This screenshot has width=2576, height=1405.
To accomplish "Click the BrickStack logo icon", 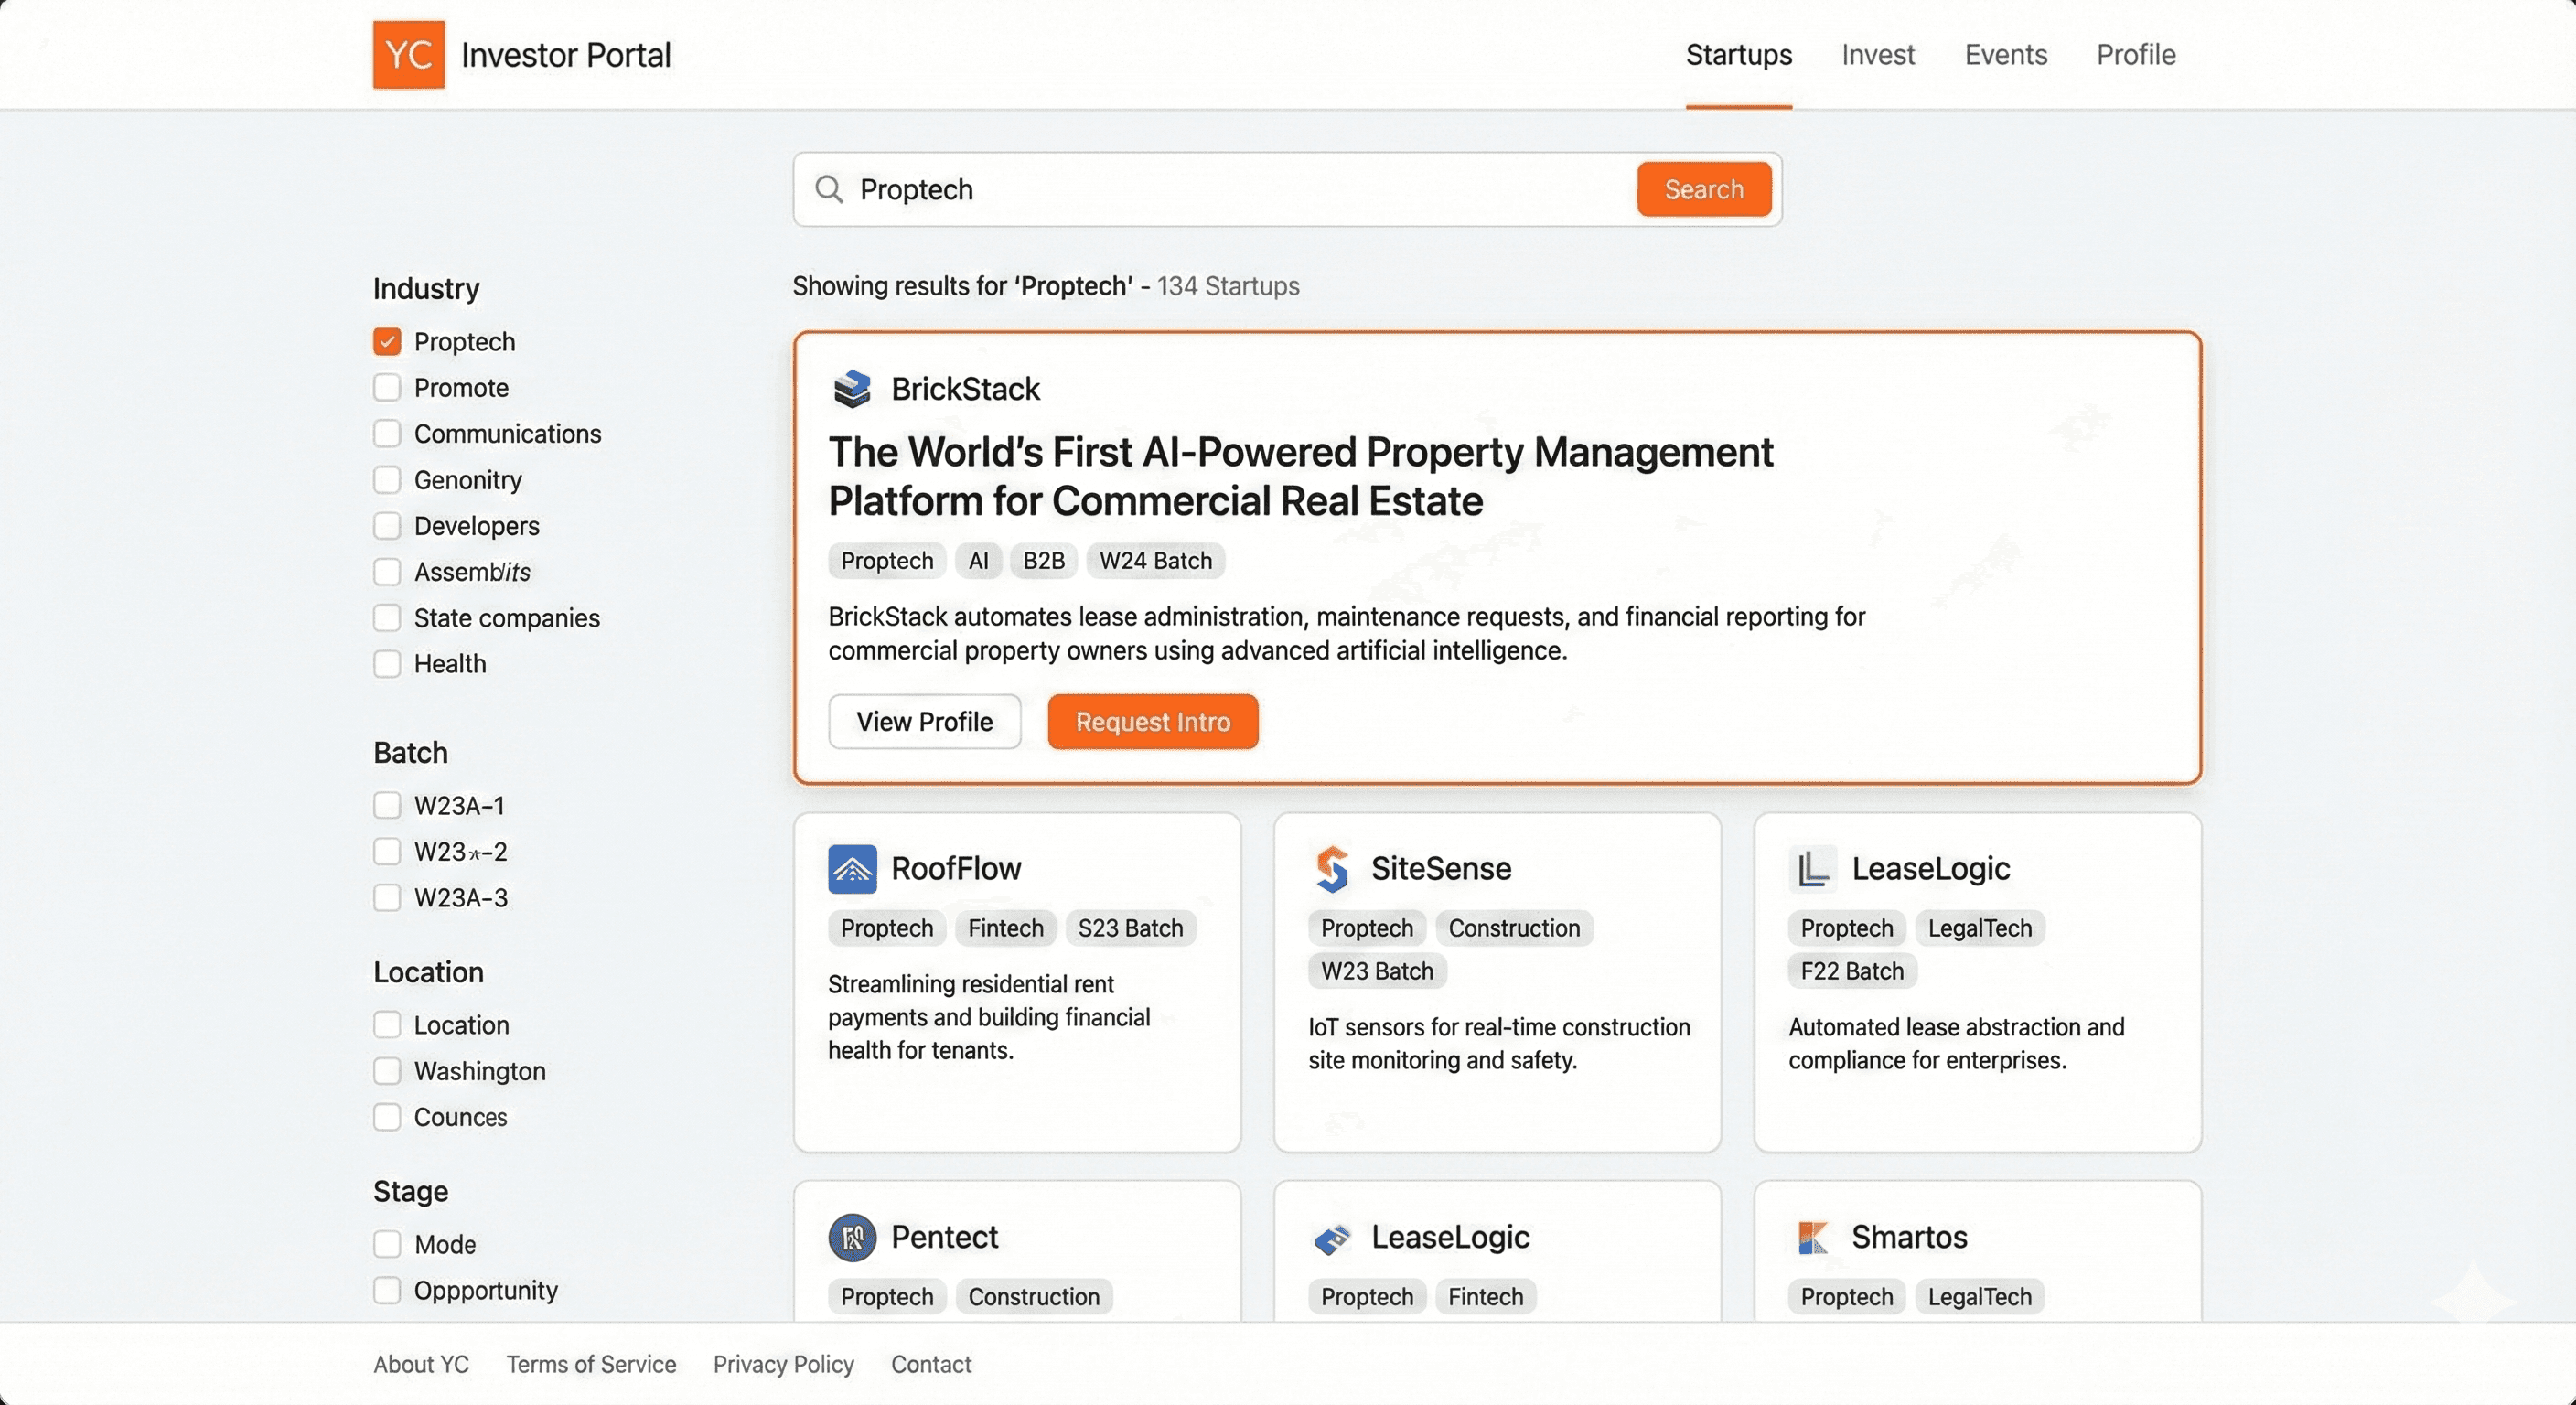I will tap(852, 389).
